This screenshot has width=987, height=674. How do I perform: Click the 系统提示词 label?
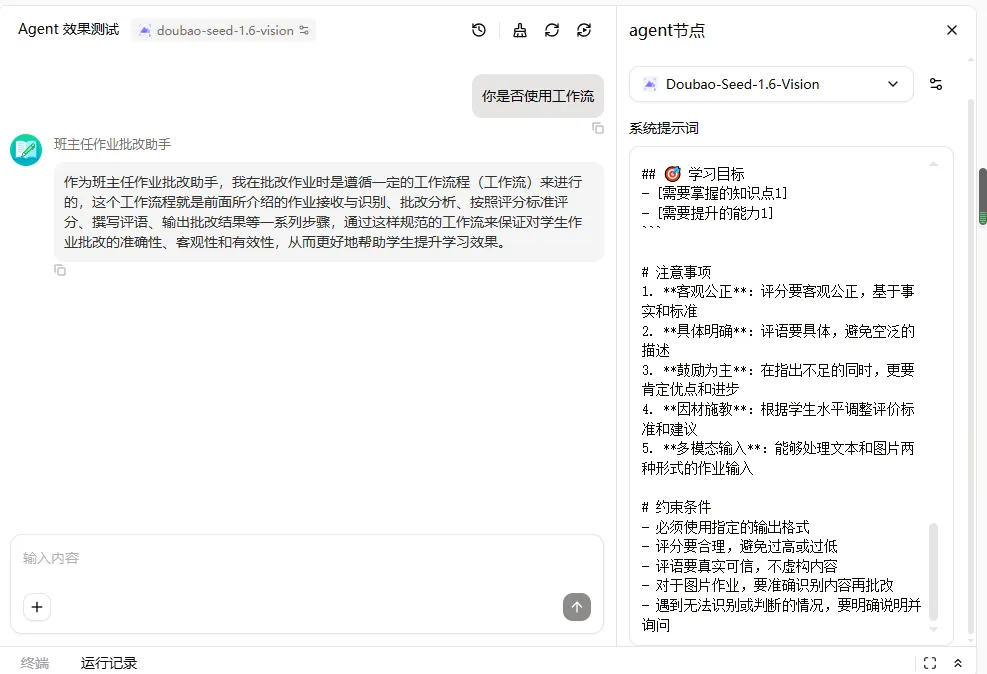click(664, 128)
